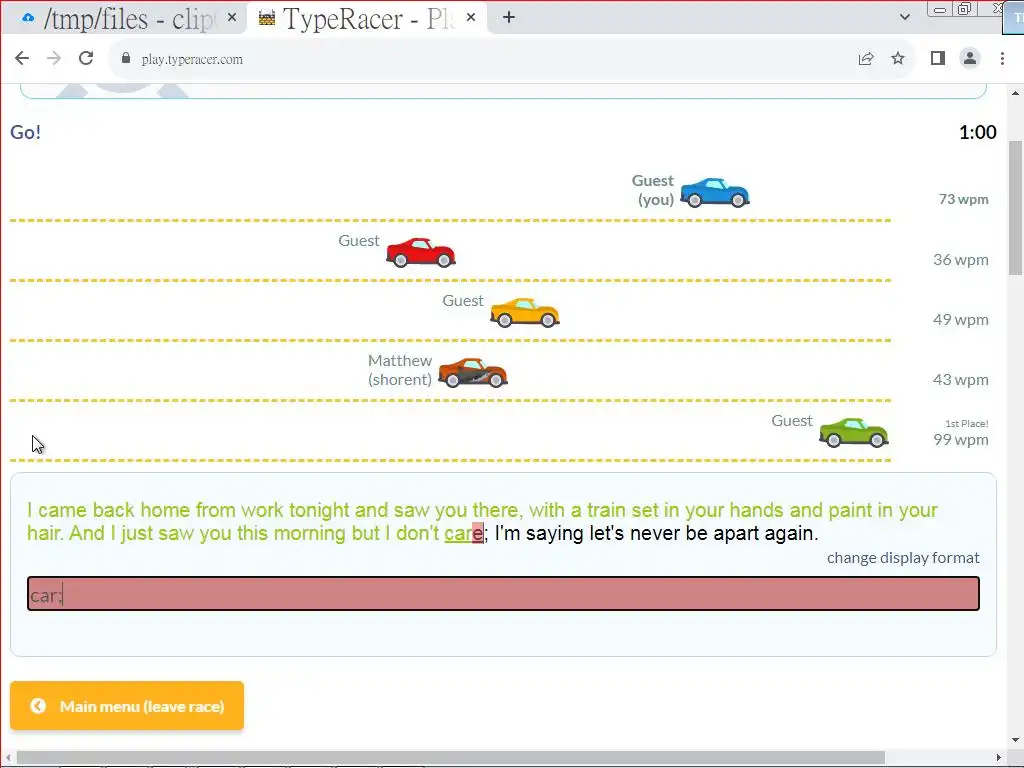The width and height of the screenshot is (1024, 768).
Task: Click the typing input field
Action: 503,594
